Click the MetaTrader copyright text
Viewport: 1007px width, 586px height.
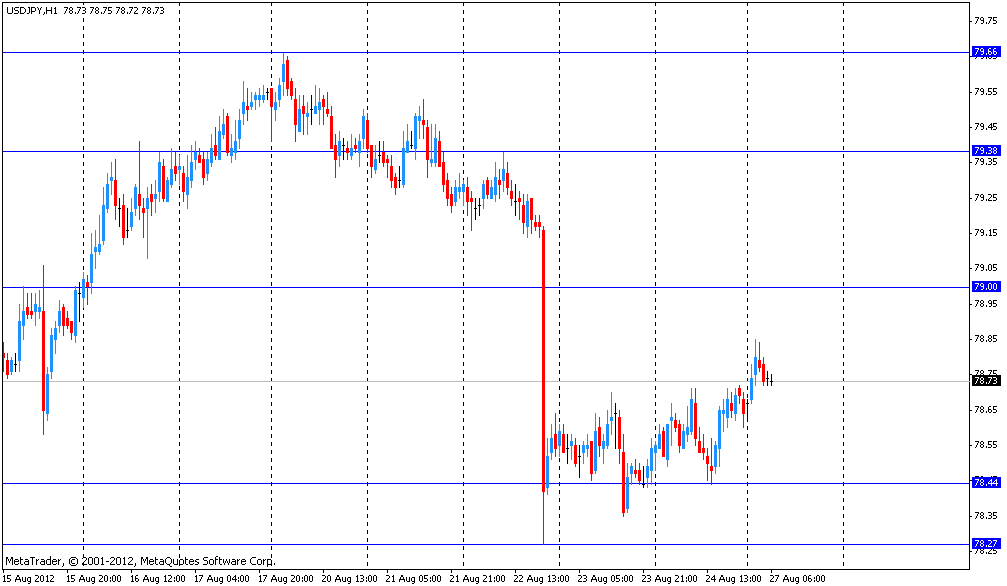coord(140,561)
